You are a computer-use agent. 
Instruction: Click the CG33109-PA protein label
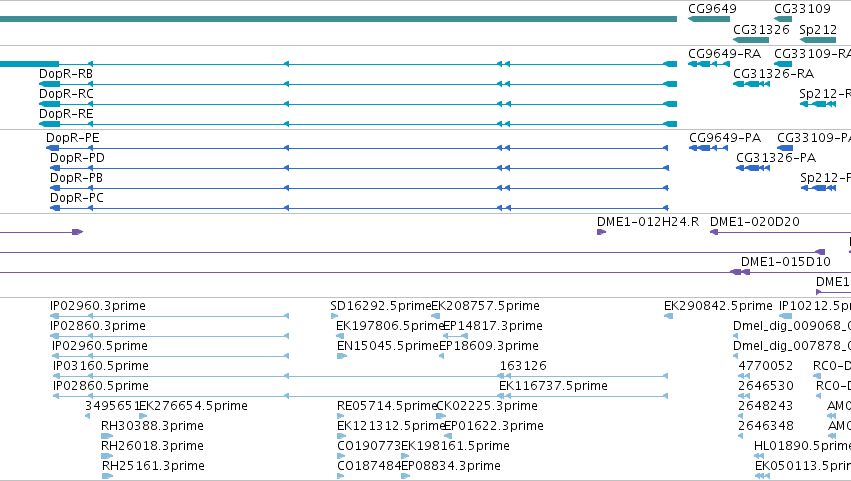click(814, 138)
